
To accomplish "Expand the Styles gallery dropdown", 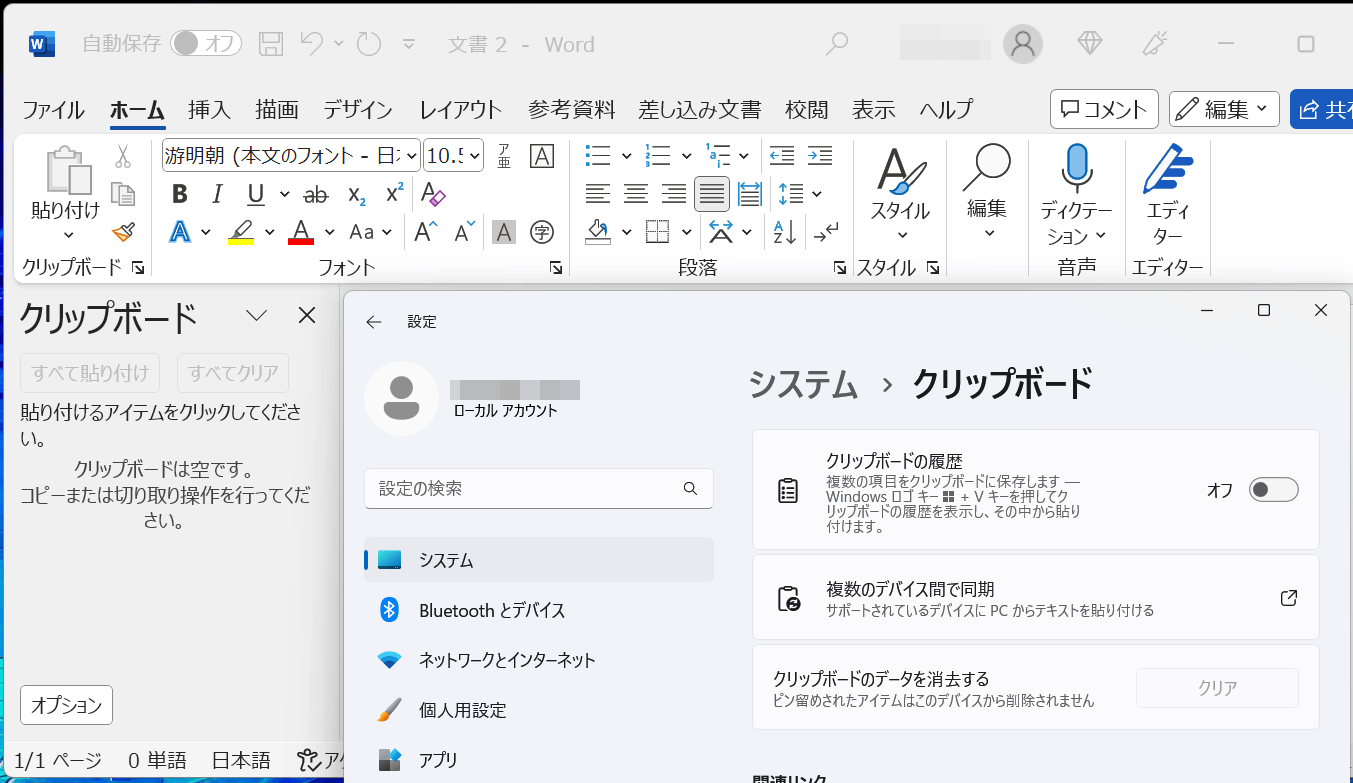I will 901,236.
